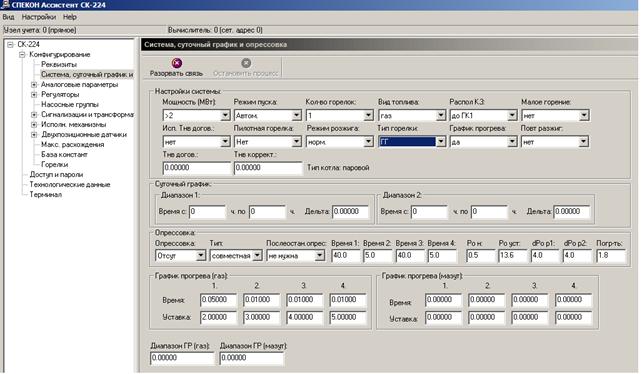The image size is (642, 374).
Task: Click the Тнв догов. input field
Action: point(197,168)
